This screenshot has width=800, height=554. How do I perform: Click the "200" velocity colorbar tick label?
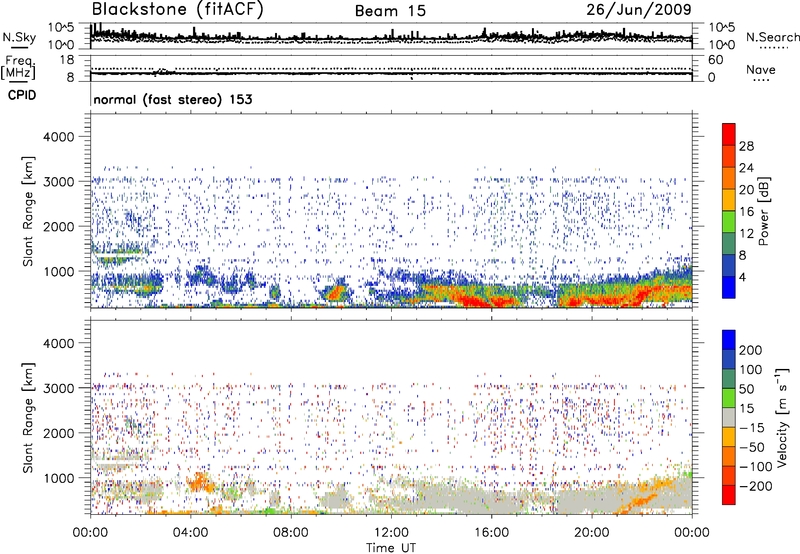coord(751,350)
